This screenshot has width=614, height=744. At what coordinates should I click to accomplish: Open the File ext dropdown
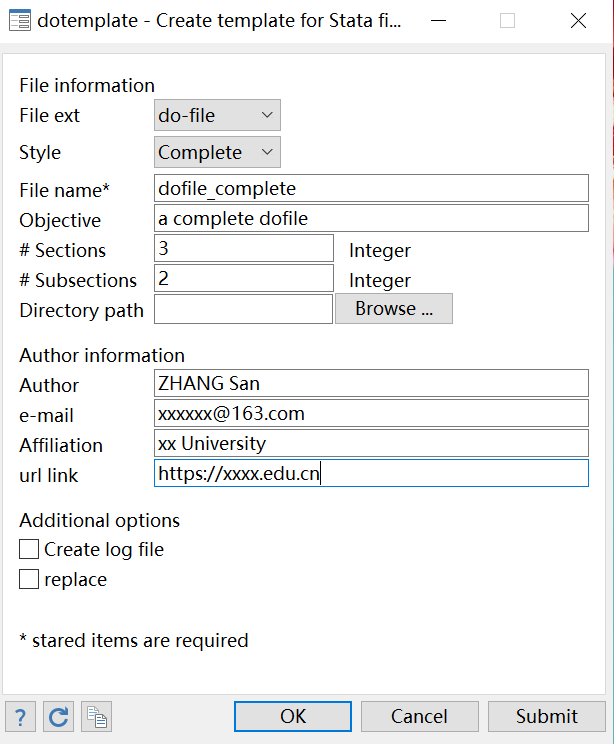click(218, 115)
